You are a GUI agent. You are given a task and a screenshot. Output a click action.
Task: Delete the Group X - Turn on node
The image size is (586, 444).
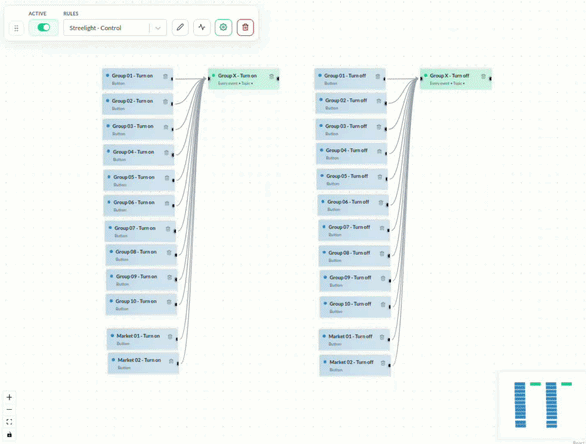(271, 76)
